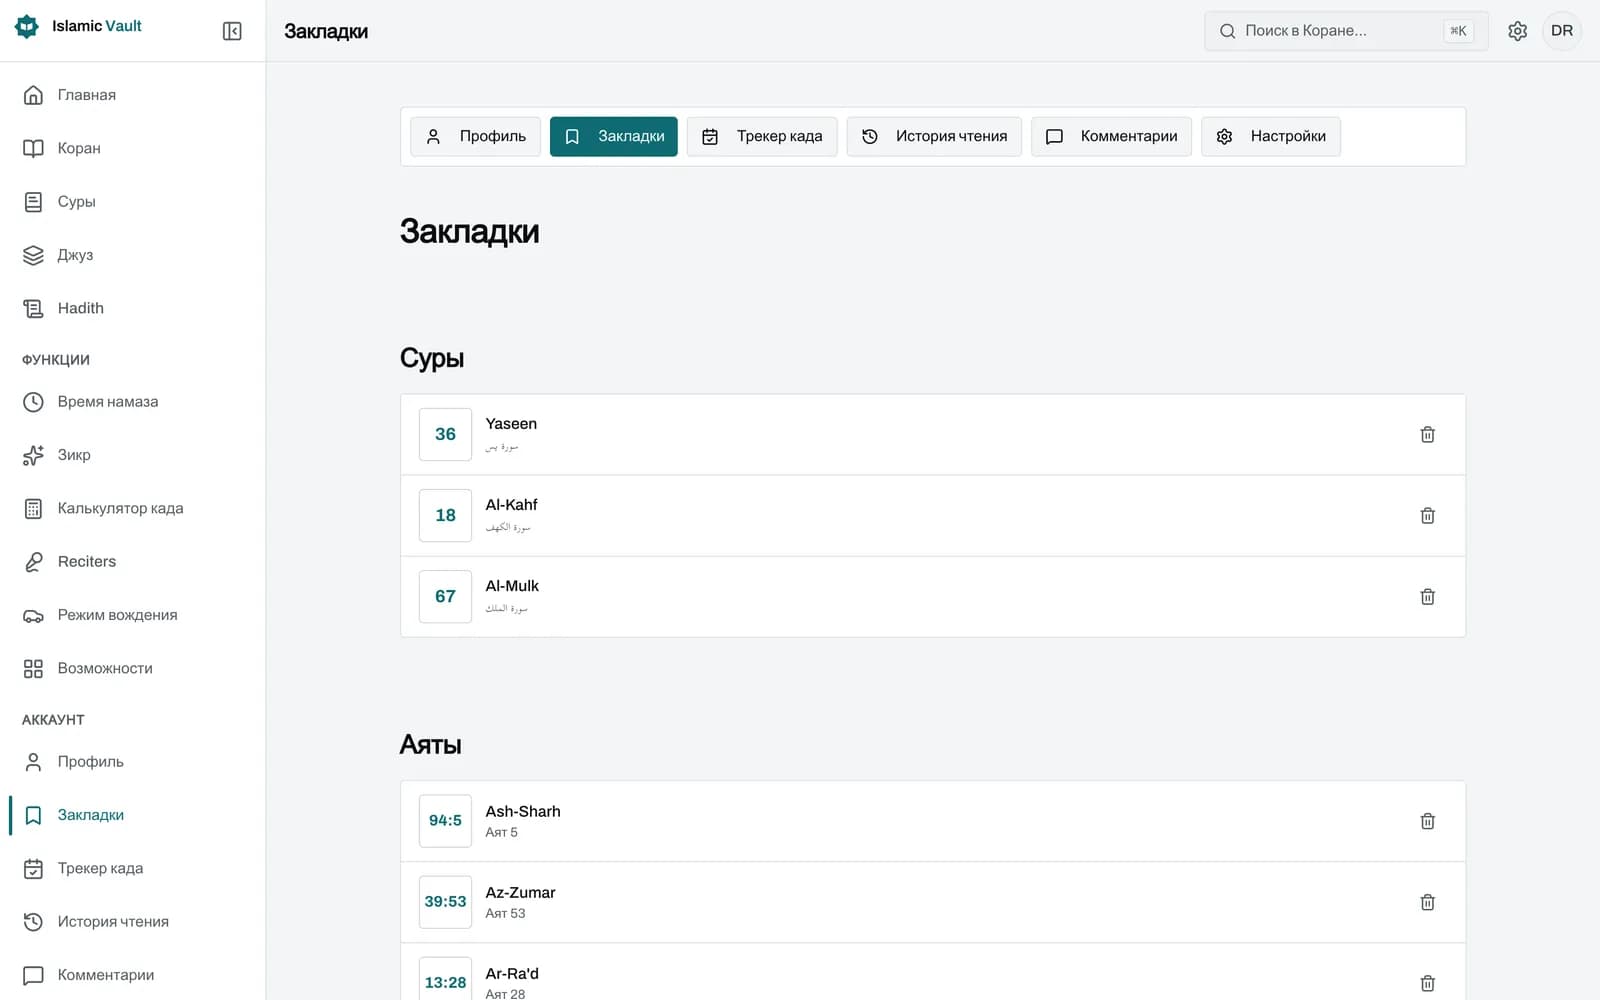Delete the Al-Mulk surah bookmark
Image resolution: width=1600 pixels, height=1000 pixels.
[1427, 596]
